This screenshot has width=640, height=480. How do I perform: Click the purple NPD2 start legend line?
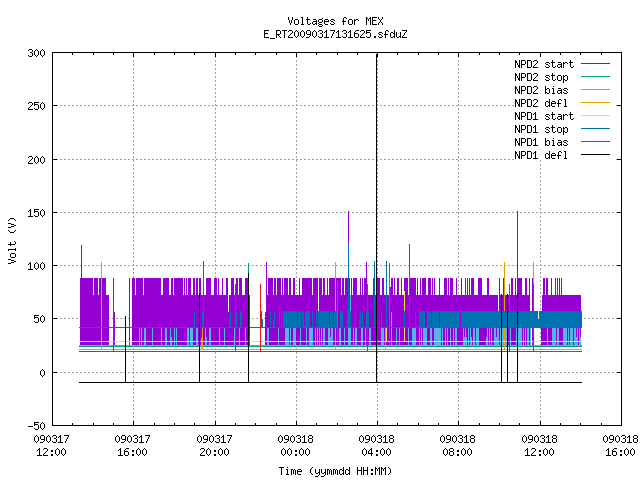(x=596, y=64)
